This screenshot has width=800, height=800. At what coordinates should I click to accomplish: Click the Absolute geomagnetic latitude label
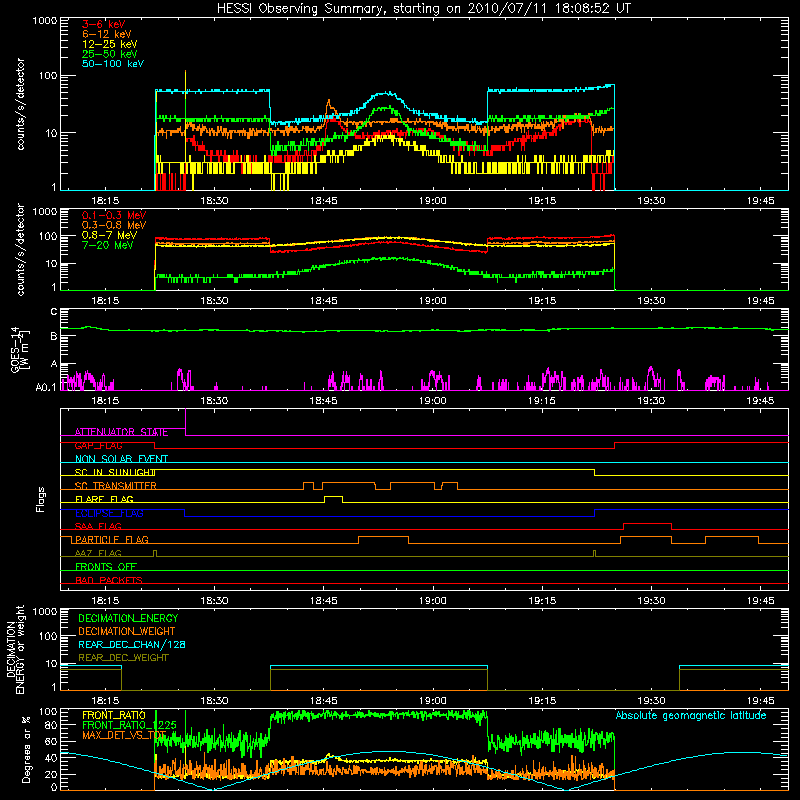pyautogui.click(x=691, y=715)
